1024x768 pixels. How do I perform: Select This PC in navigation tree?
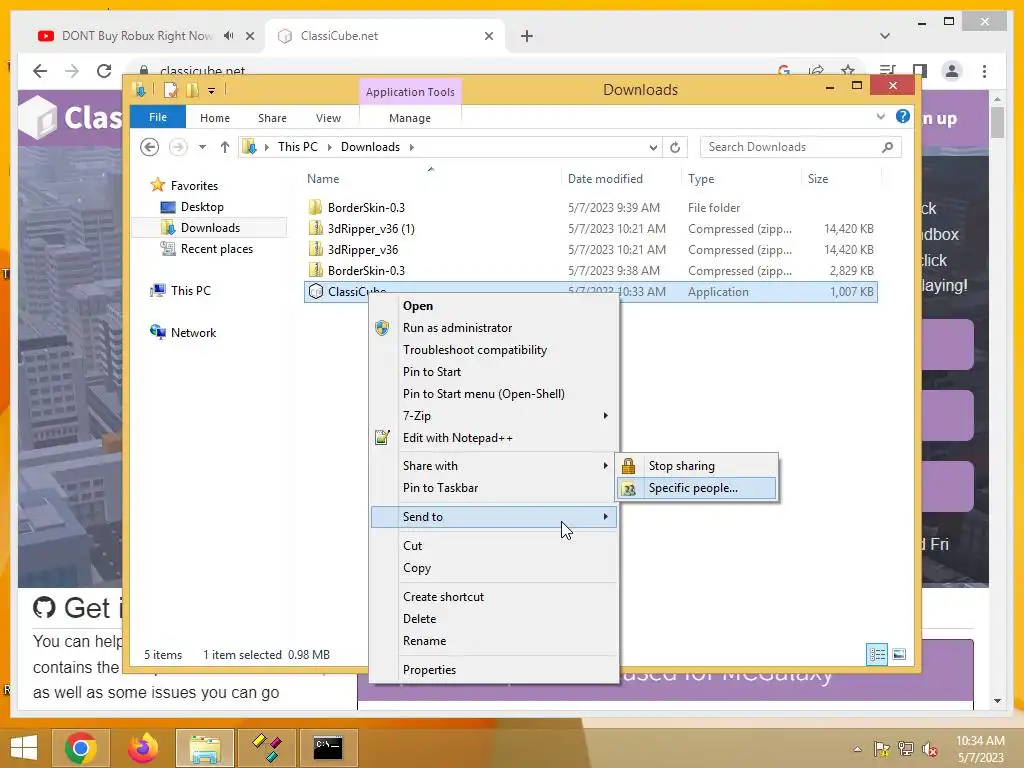point(191,291)
